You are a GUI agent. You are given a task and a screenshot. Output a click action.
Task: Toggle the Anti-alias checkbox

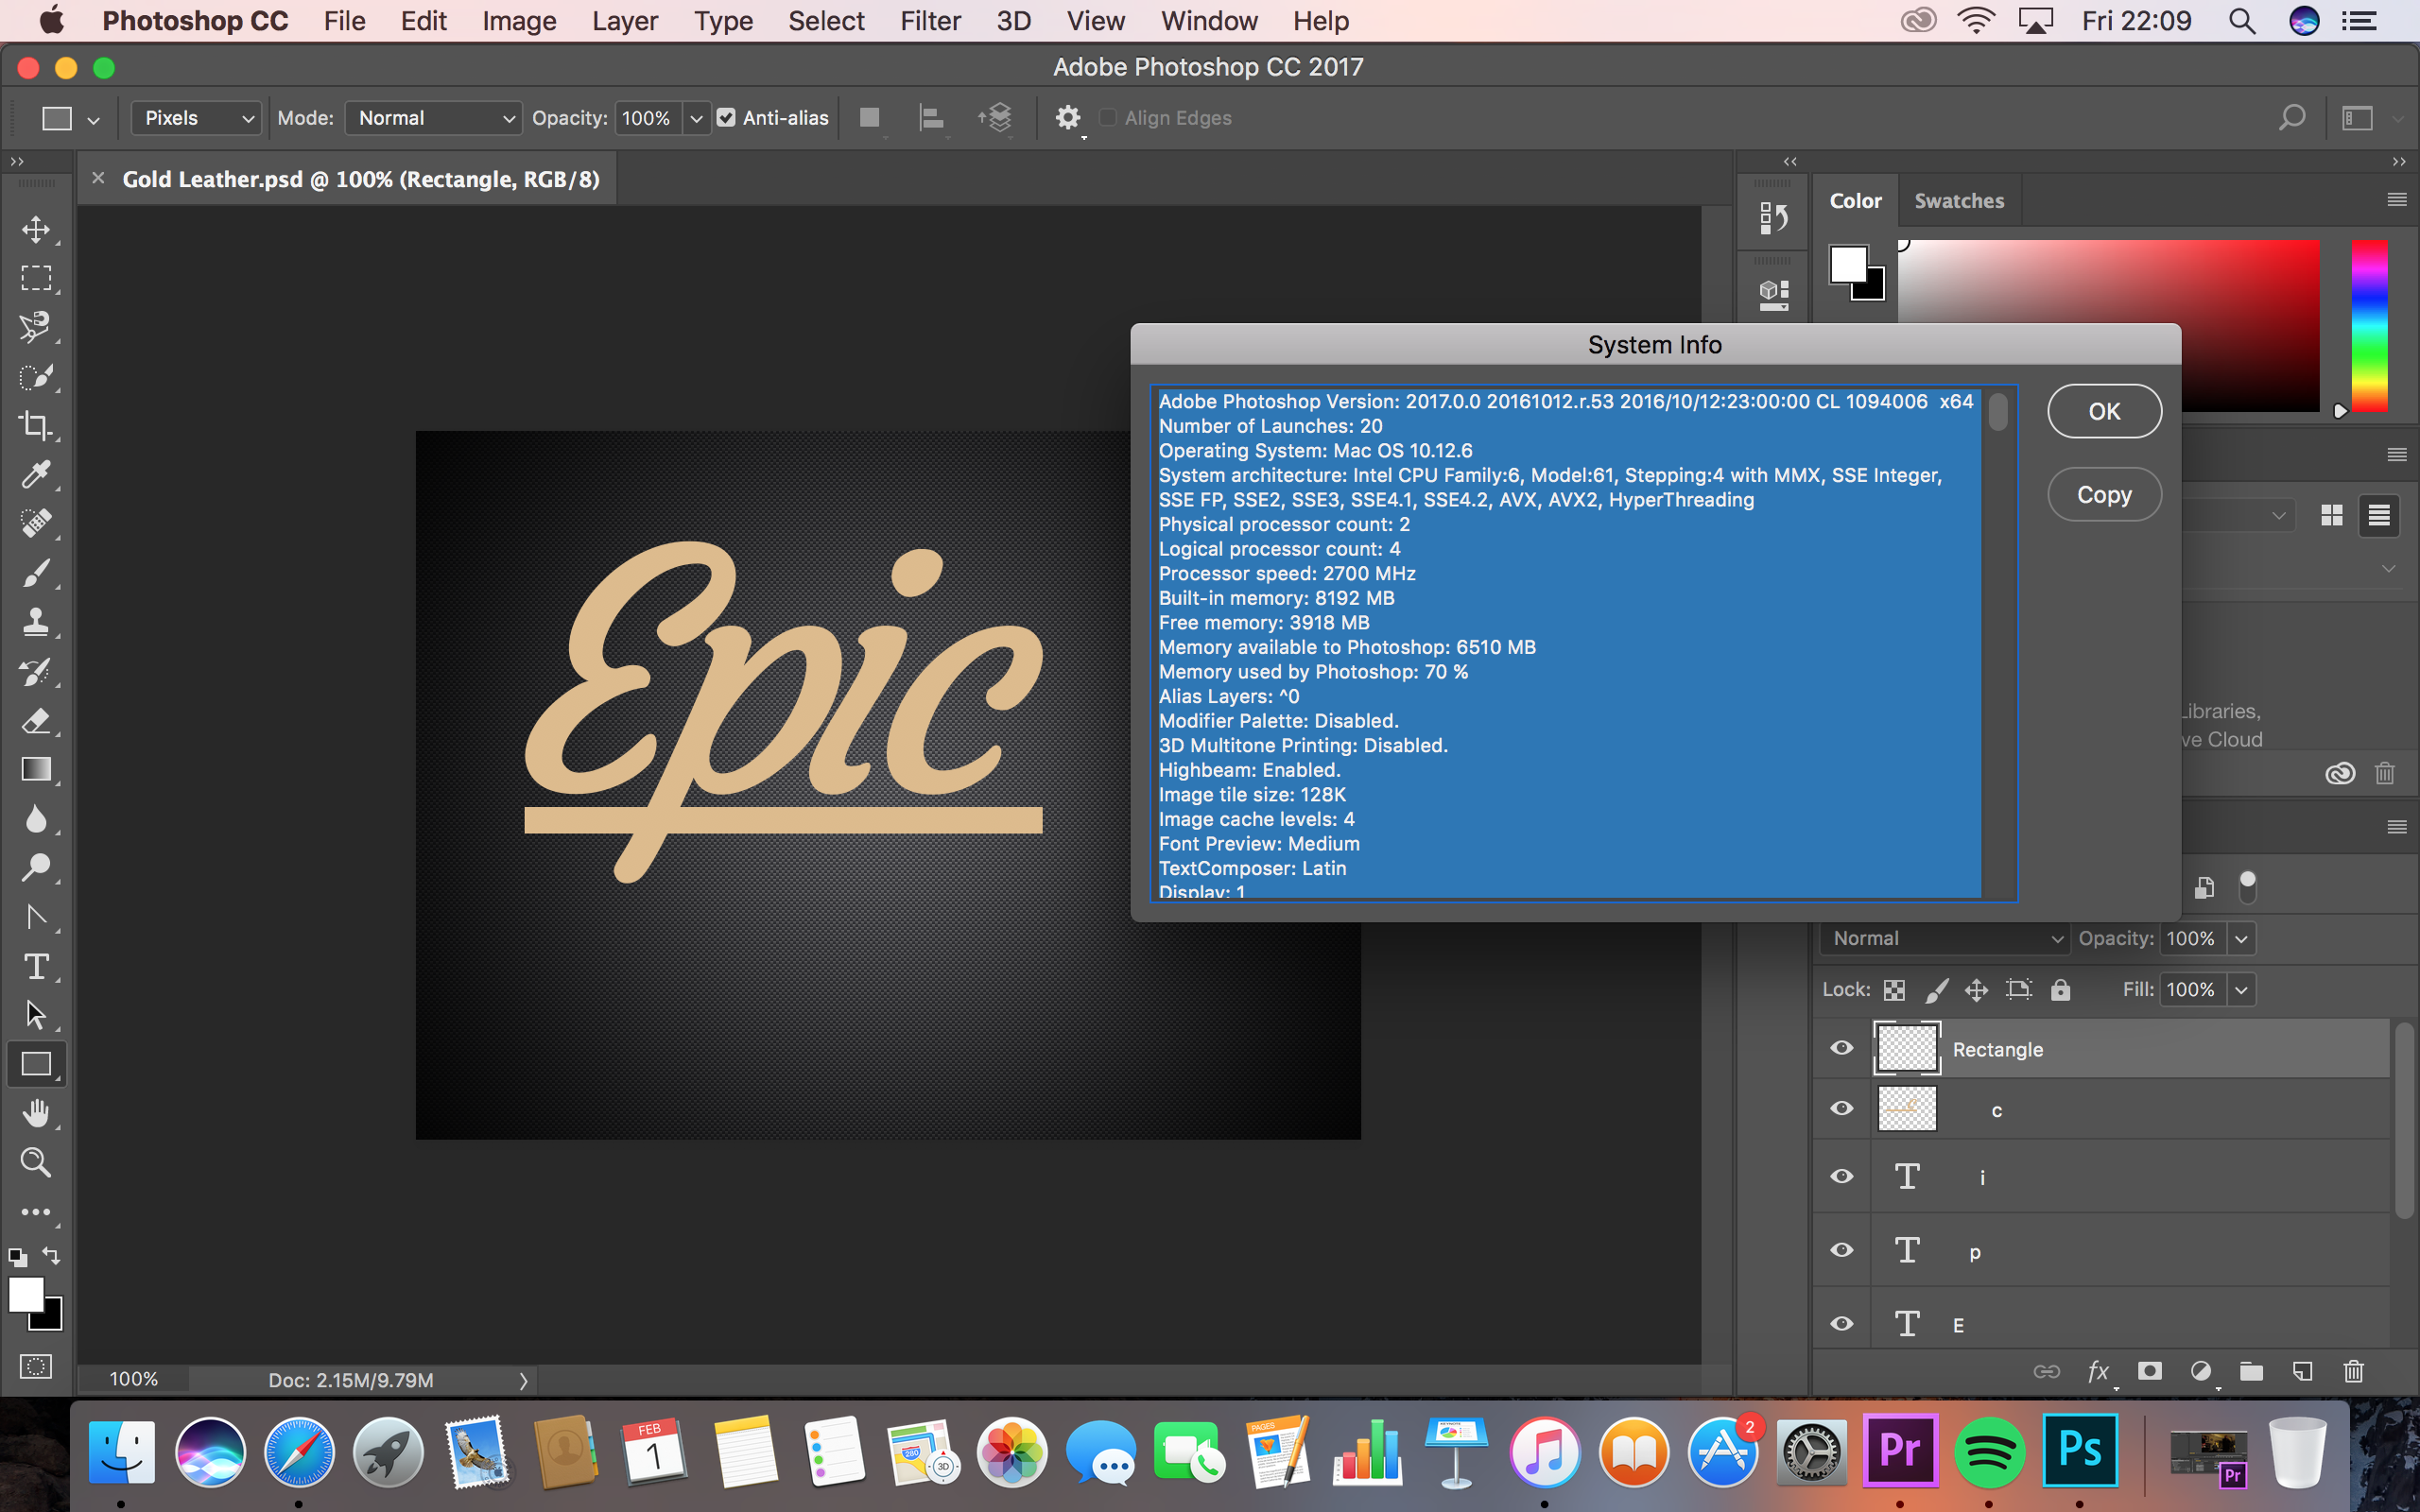tap(726, 118)
